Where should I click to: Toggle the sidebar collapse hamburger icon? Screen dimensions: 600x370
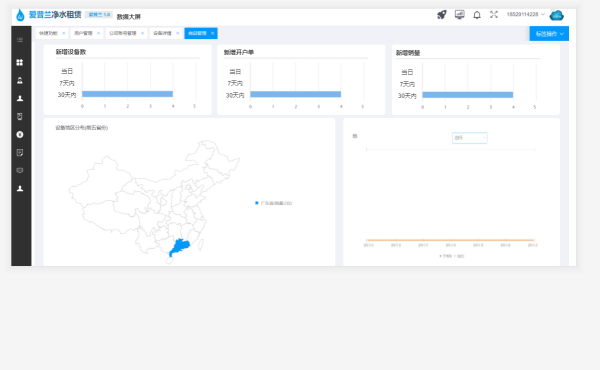coord(20,40)
